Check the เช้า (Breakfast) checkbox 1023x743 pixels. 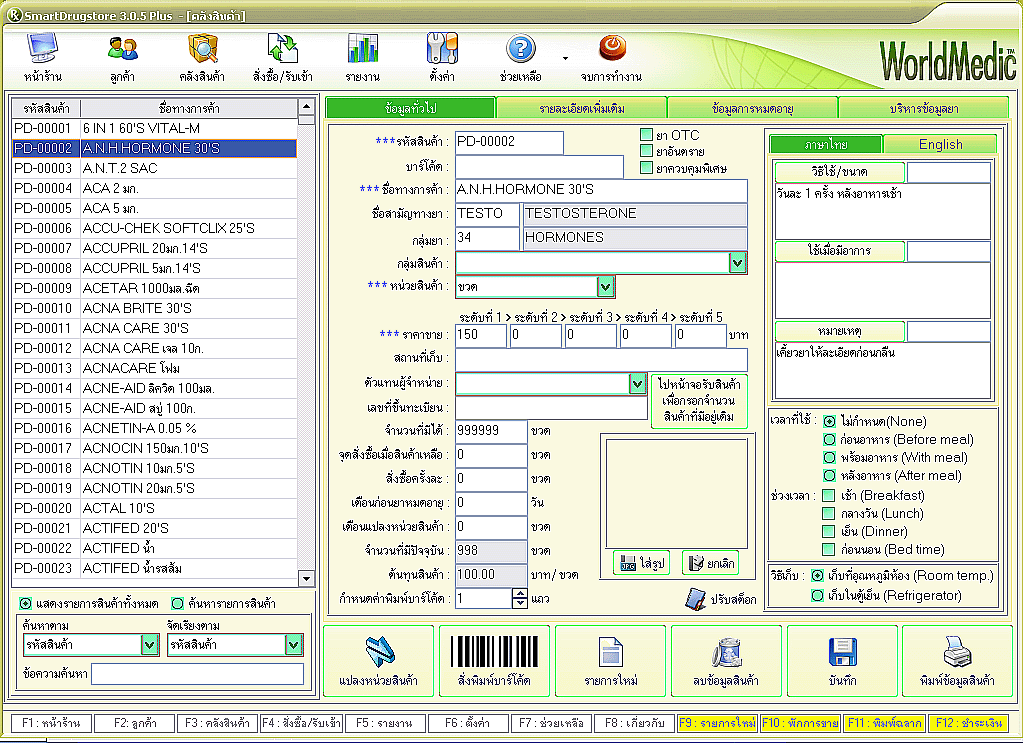[829, 495]
